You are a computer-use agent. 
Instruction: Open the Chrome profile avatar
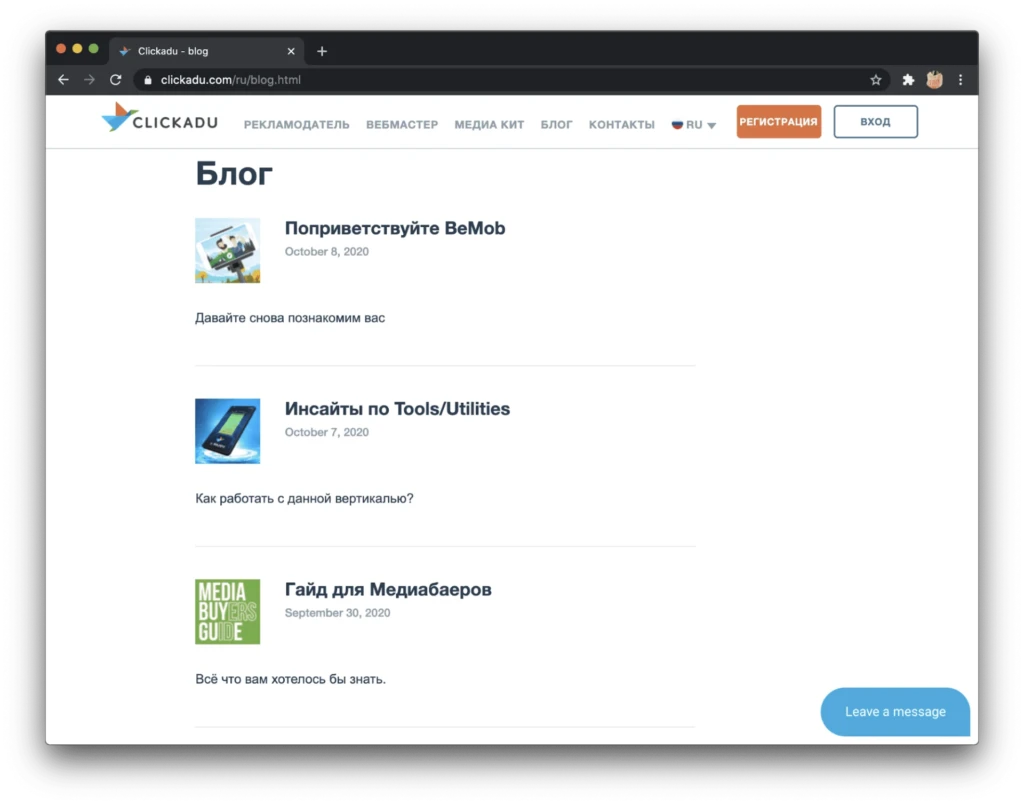tap(934, 80)
